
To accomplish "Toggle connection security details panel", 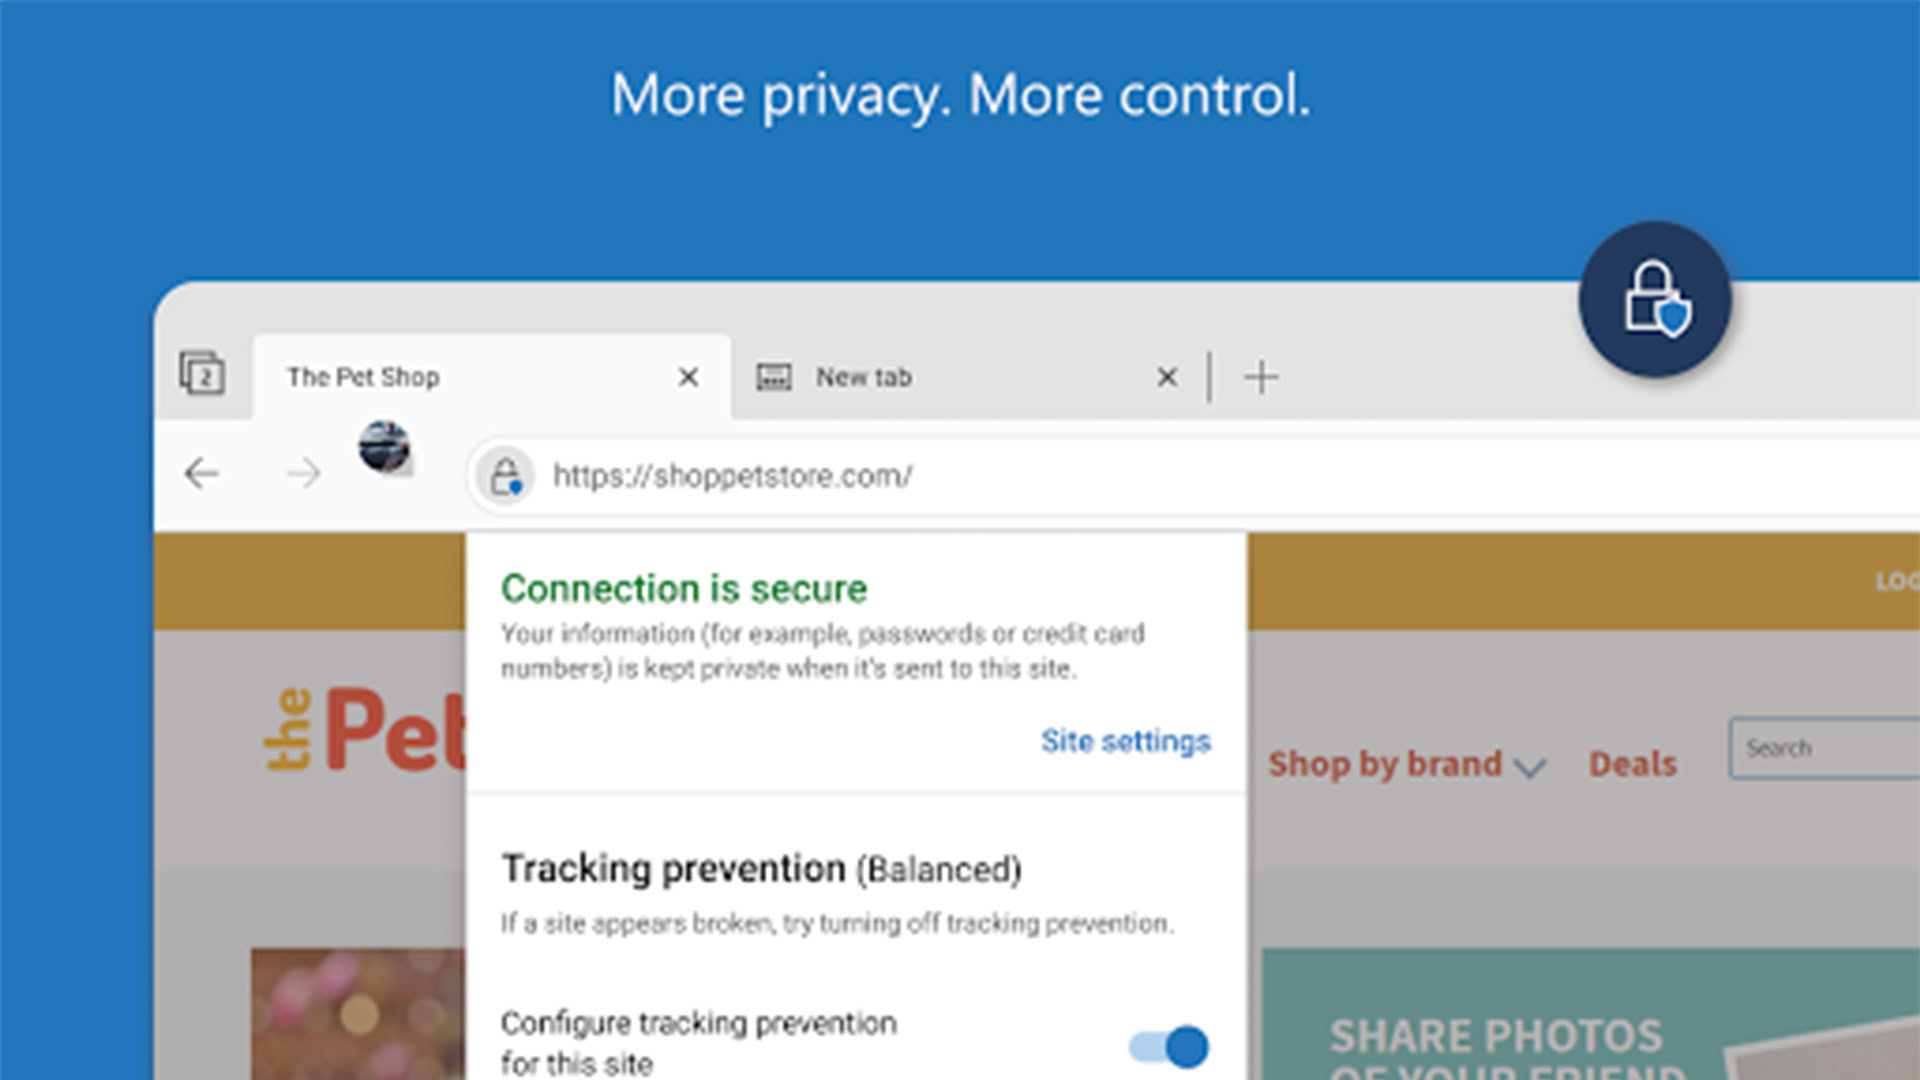I will click(x=506, y=473).
